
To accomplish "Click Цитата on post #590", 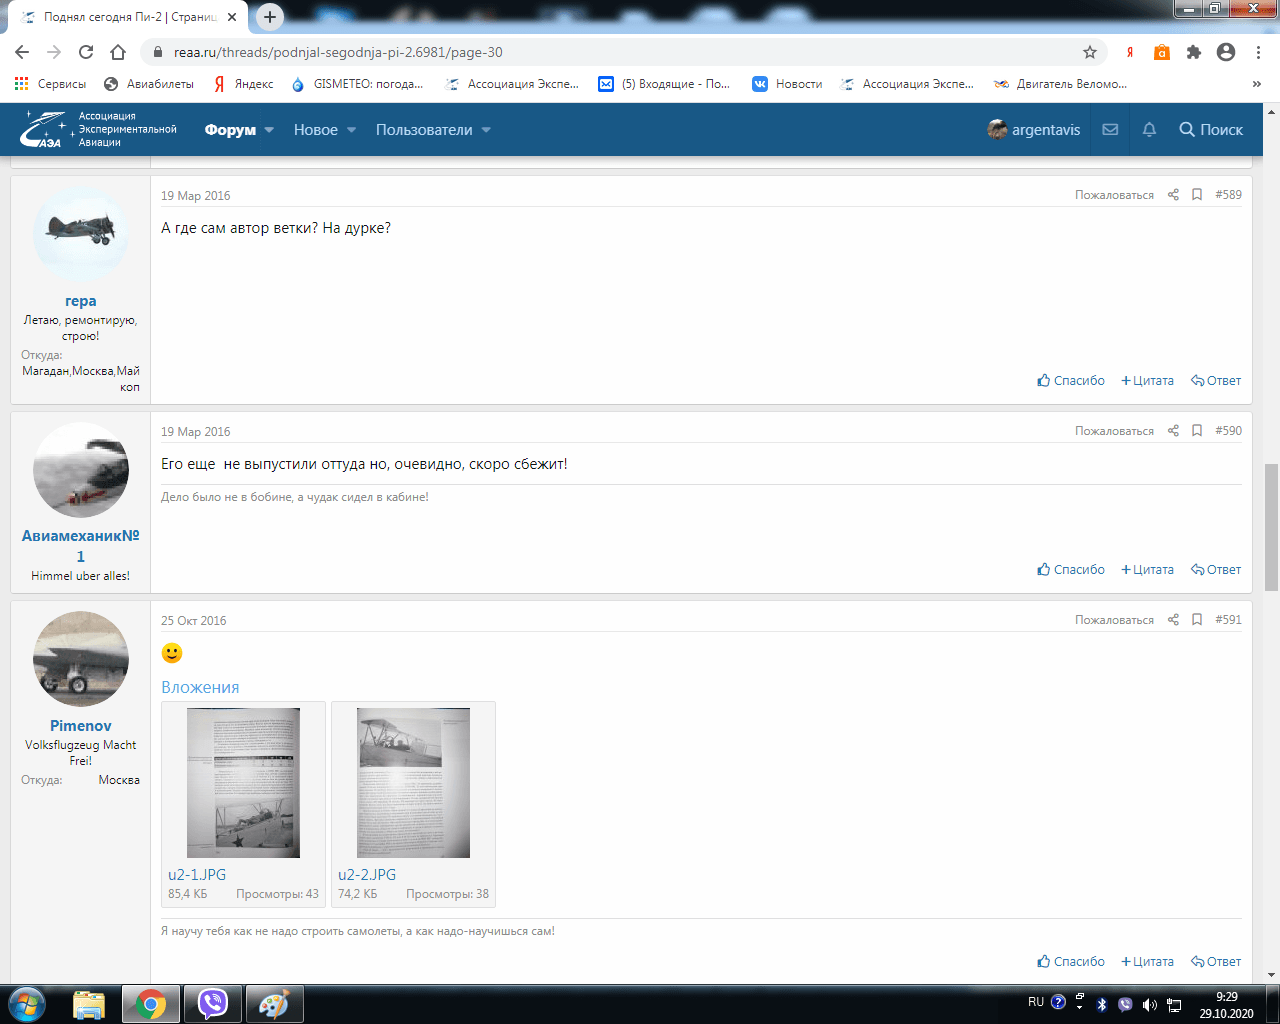I will pyautogui.click(x=1147, y=570).
